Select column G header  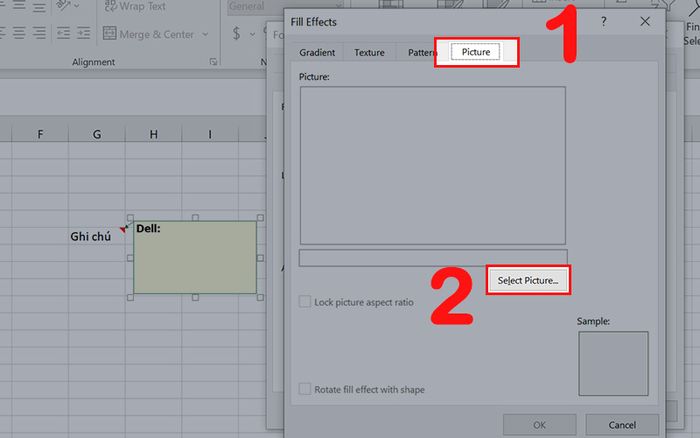point(97,134)
